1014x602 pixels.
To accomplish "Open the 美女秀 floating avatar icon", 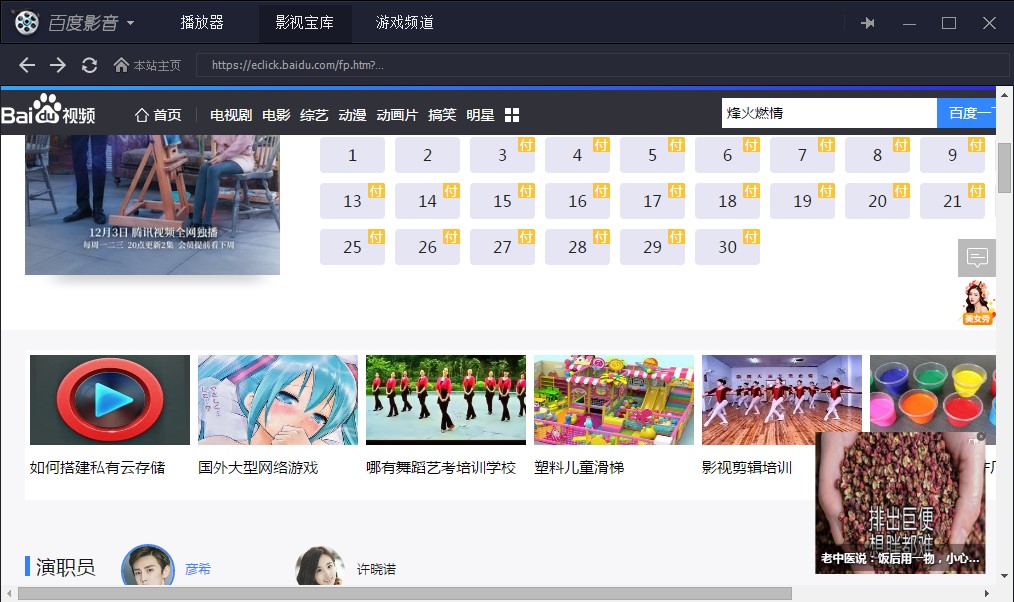I will pos(977,302).
